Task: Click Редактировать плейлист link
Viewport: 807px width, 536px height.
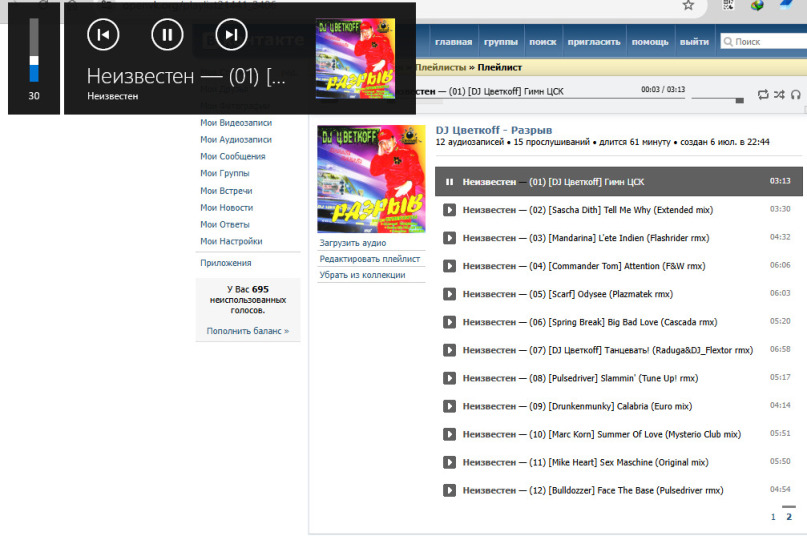Action: point(370,259)
